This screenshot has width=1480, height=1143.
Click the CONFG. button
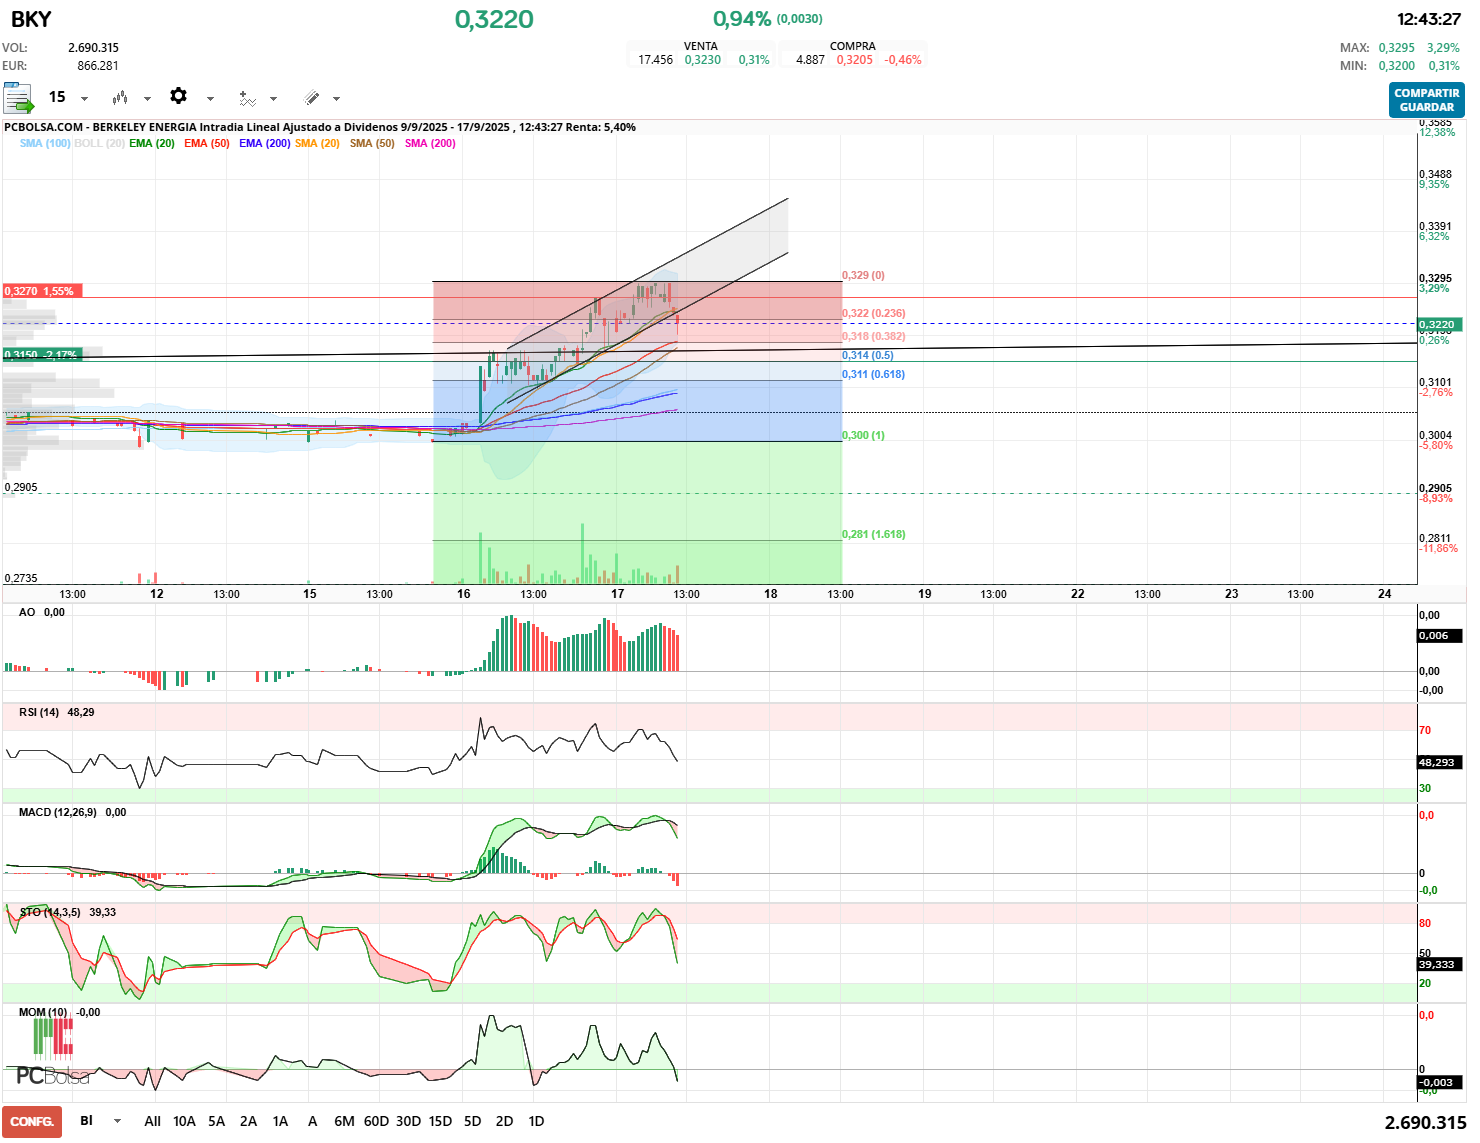(32, 1122)
